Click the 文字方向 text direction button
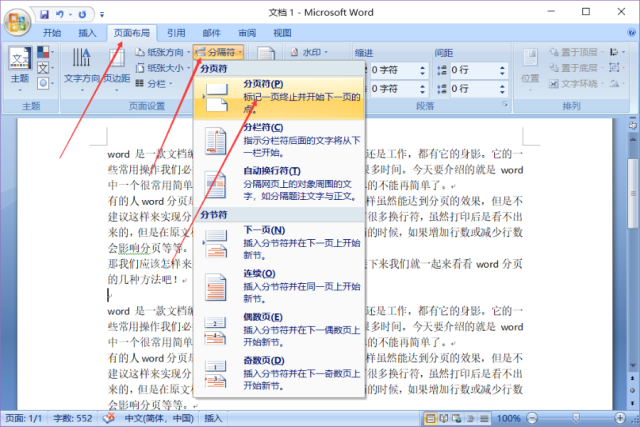 click(82, 68)
